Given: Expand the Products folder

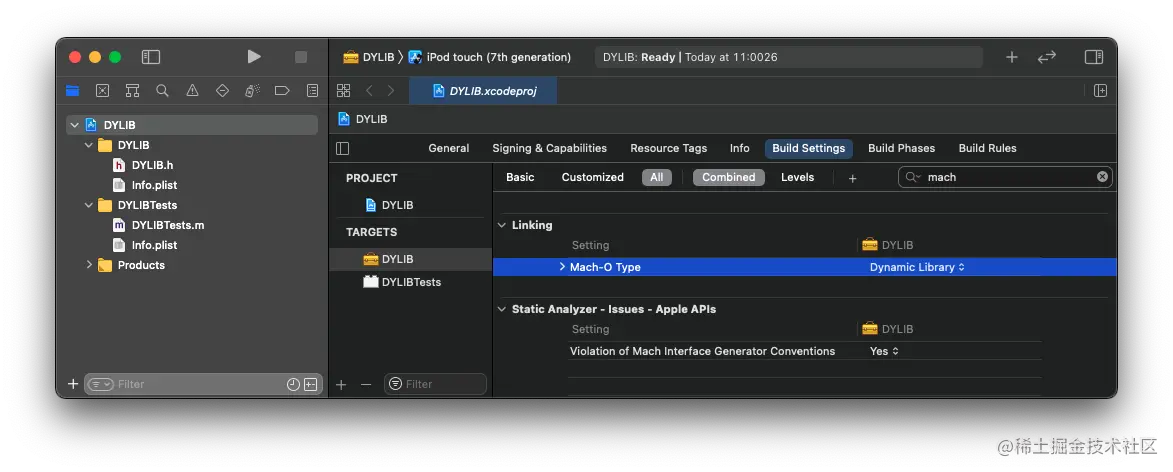Looking at the screenshot, I should click(89, 265).
